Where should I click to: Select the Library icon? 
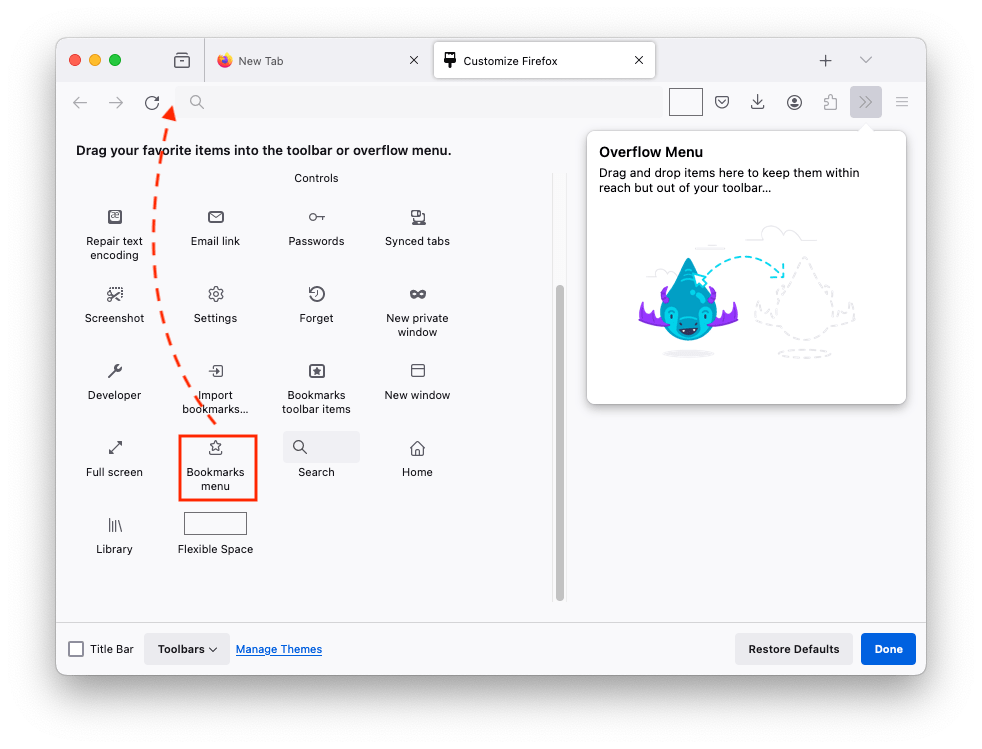pos(114,525)
